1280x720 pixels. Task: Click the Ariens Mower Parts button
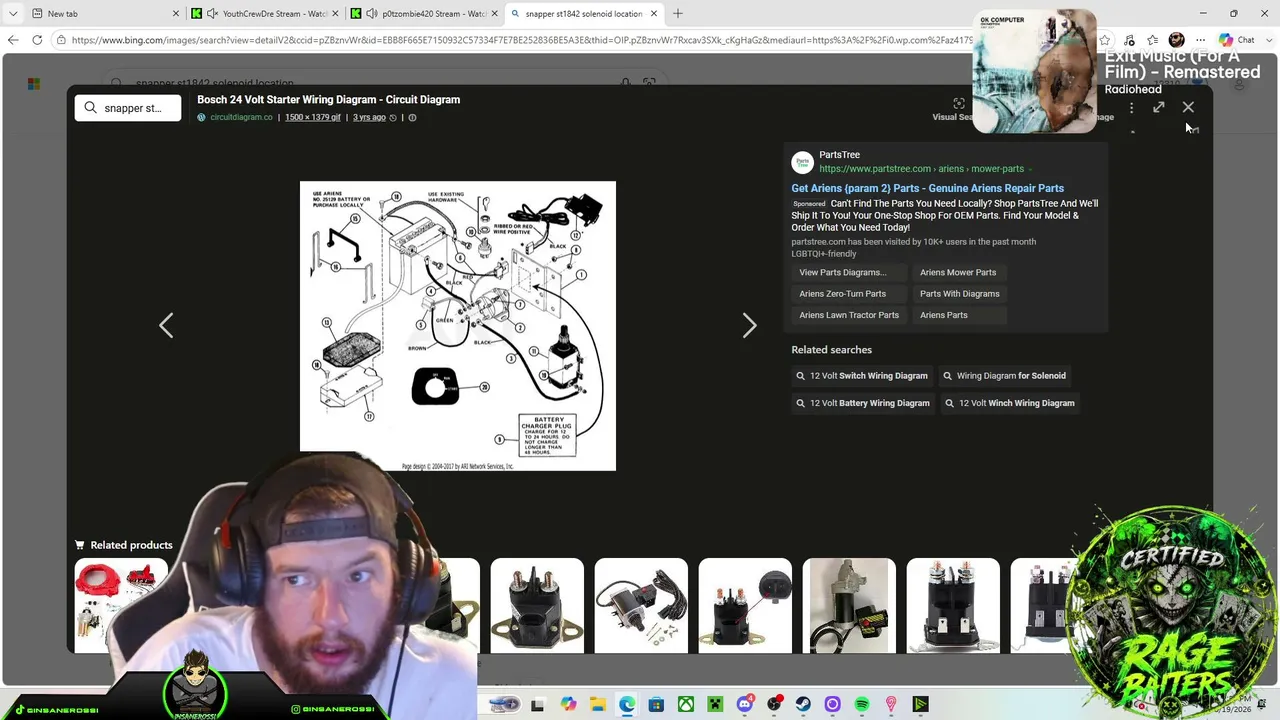pyautogui.click(x=958, y=272)
